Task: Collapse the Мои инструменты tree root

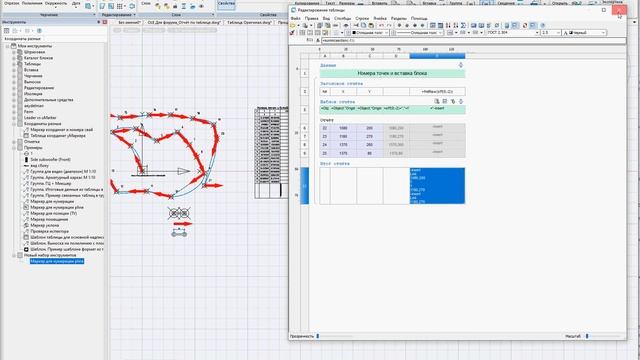Action: coord(8,46)
